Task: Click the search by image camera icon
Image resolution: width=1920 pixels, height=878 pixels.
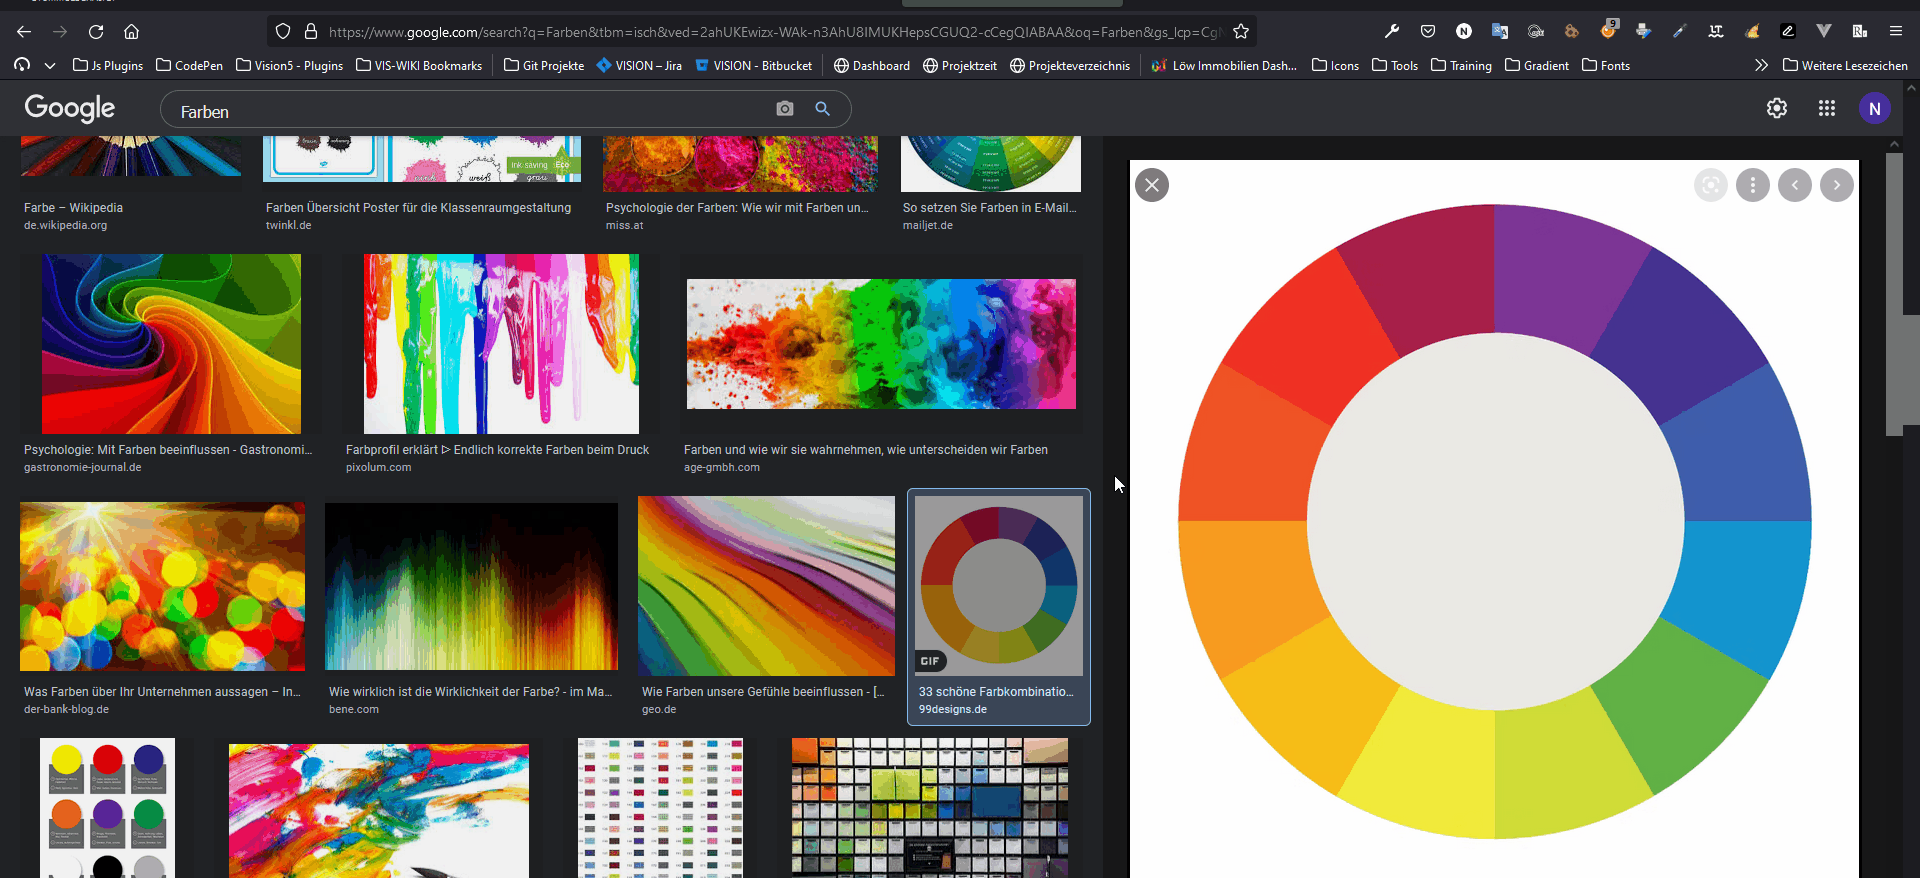Action: [x=785, y=109]
